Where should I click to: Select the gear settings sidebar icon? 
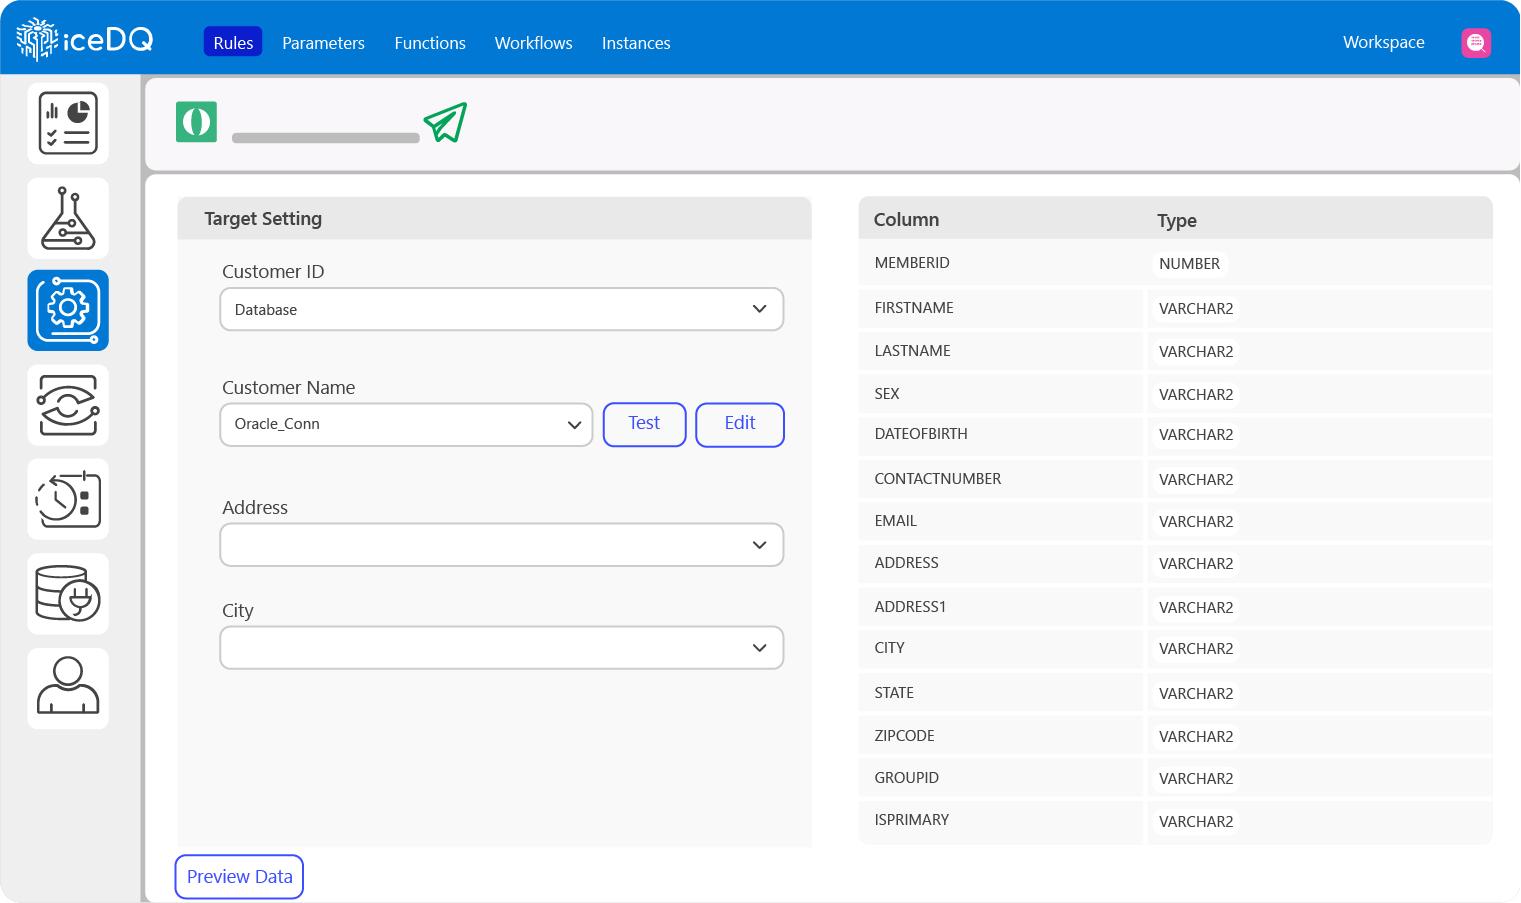click(68, 310)
